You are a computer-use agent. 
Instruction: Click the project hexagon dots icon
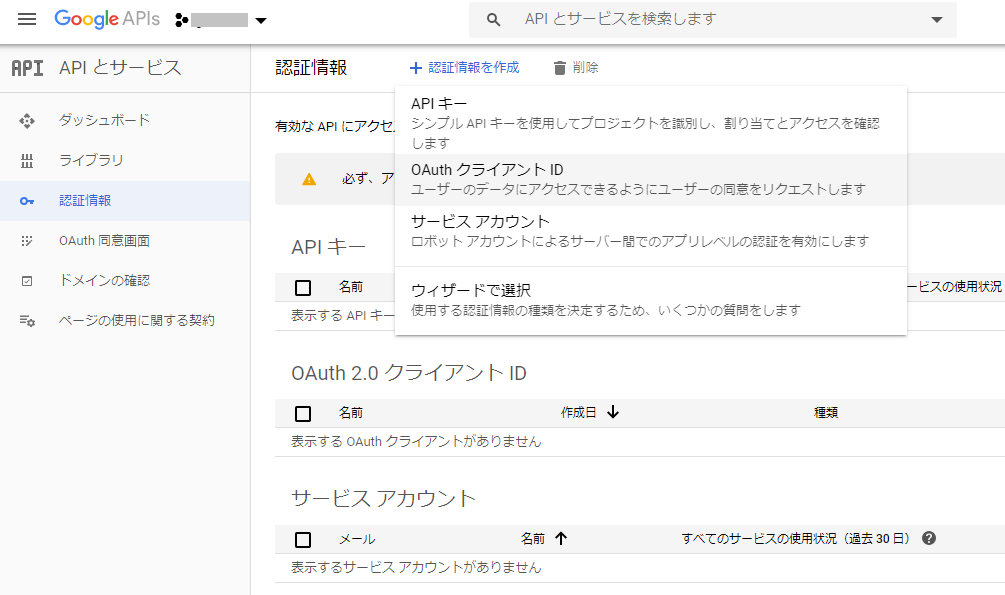coord(181,21)
